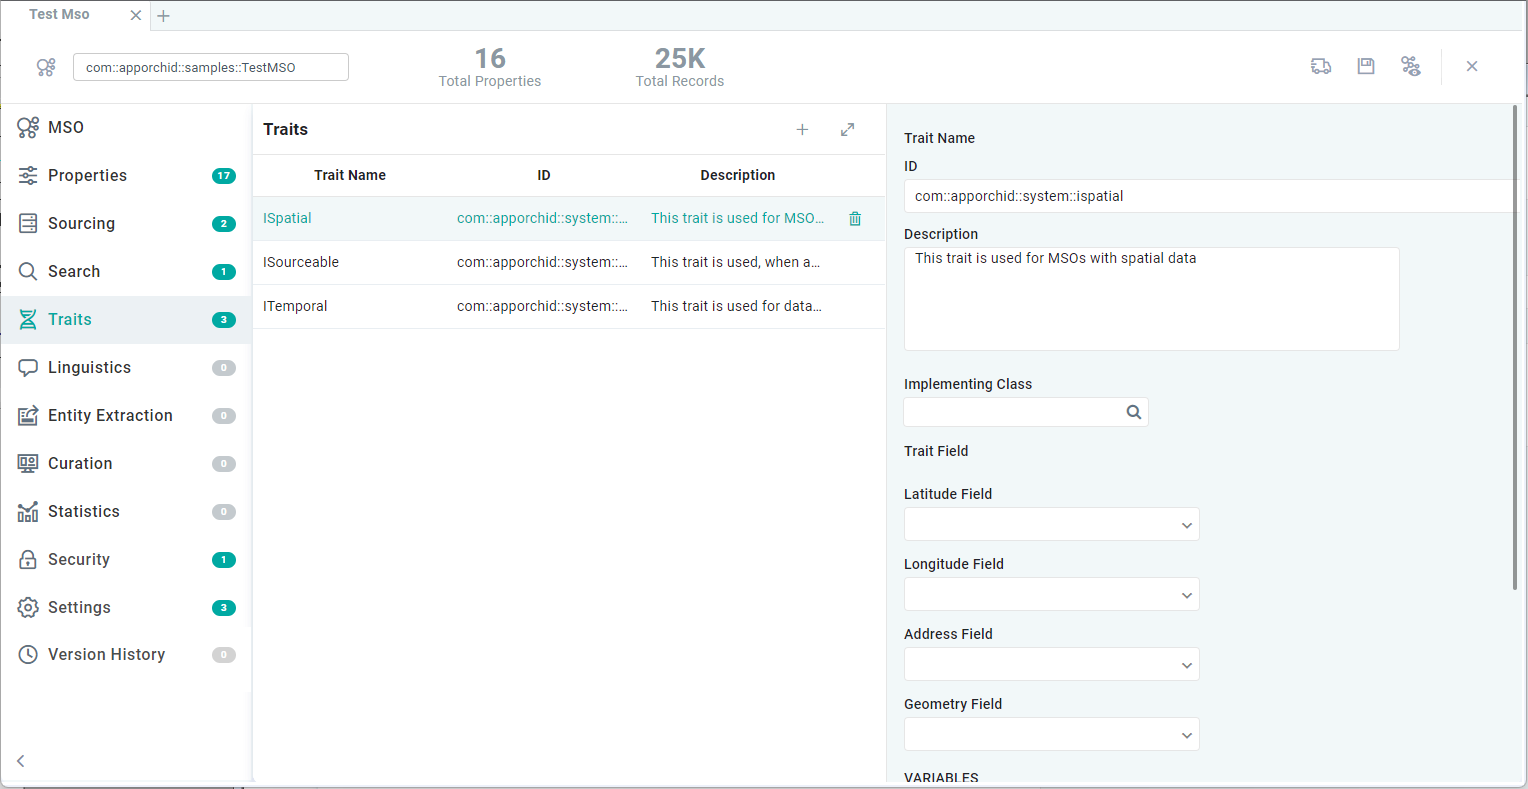This screenshot has width=1528, height=789.
Task: Select the ISourceable trait row
Action: click(x=540, y=262)
